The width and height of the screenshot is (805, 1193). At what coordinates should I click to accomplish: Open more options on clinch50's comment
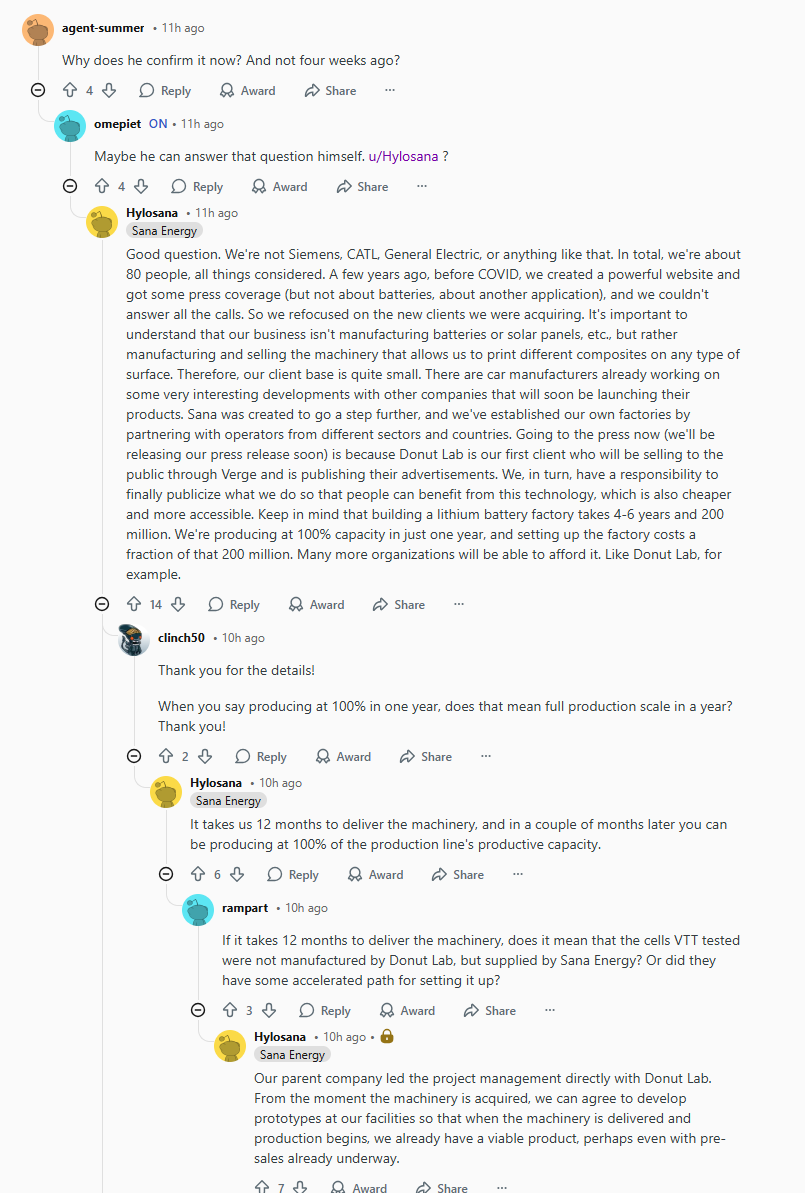click(486, 756)
